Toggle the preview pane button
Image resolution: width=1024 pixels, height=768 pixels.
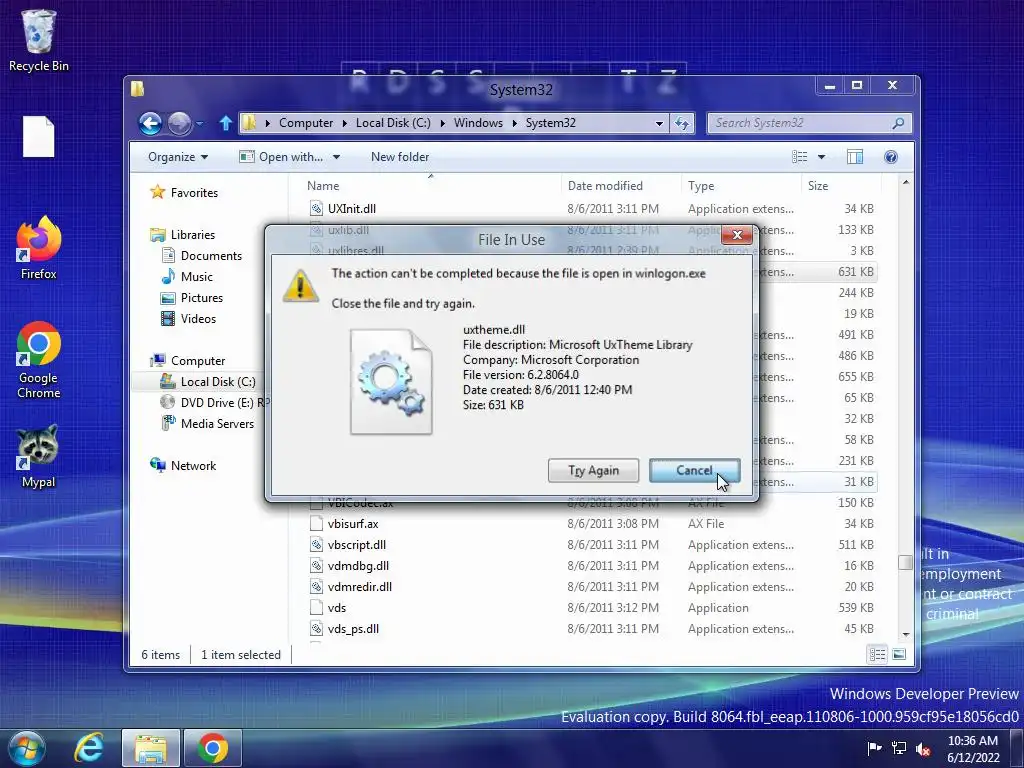[854, 157]
